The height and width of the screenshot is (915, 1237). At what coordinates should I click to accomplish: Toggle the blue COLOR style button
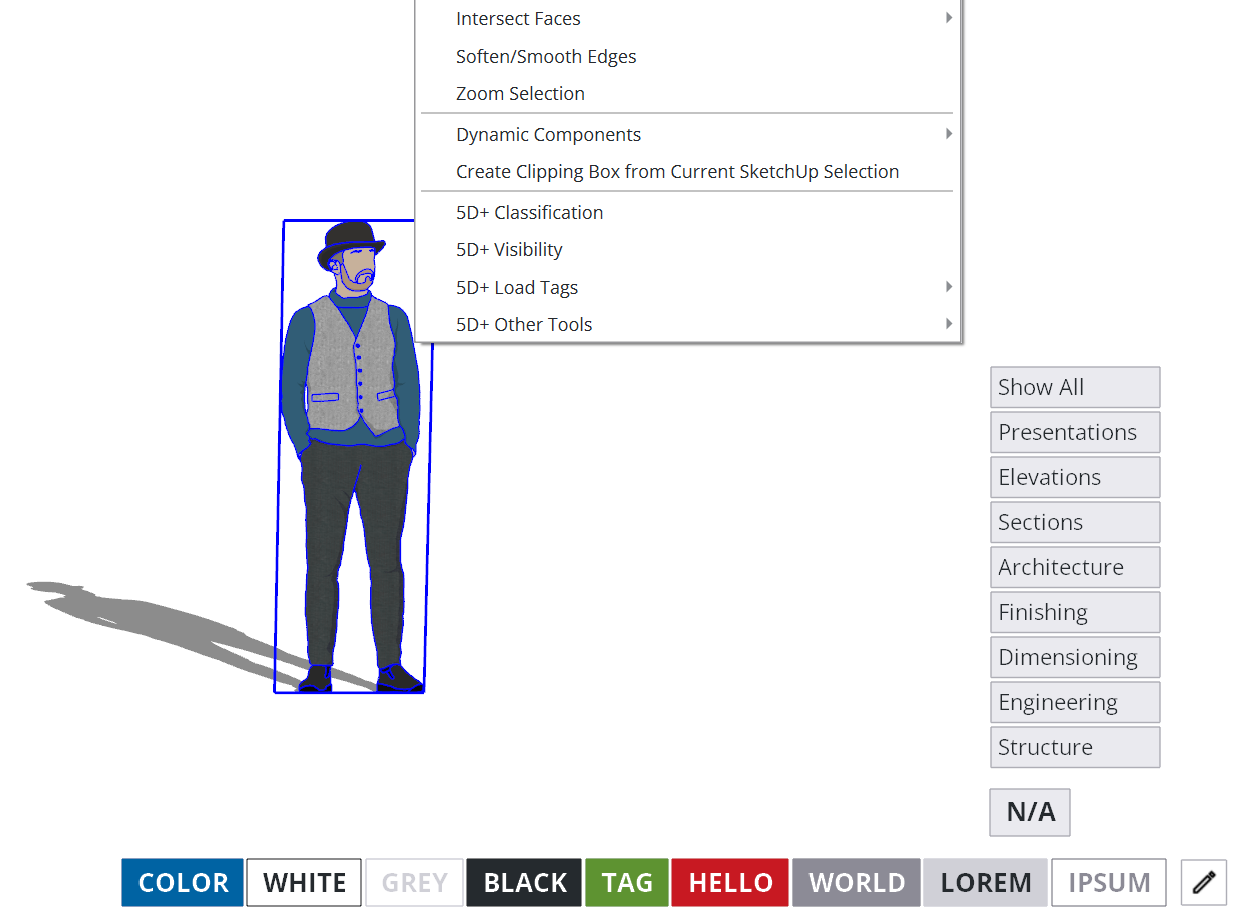(183, 882)
